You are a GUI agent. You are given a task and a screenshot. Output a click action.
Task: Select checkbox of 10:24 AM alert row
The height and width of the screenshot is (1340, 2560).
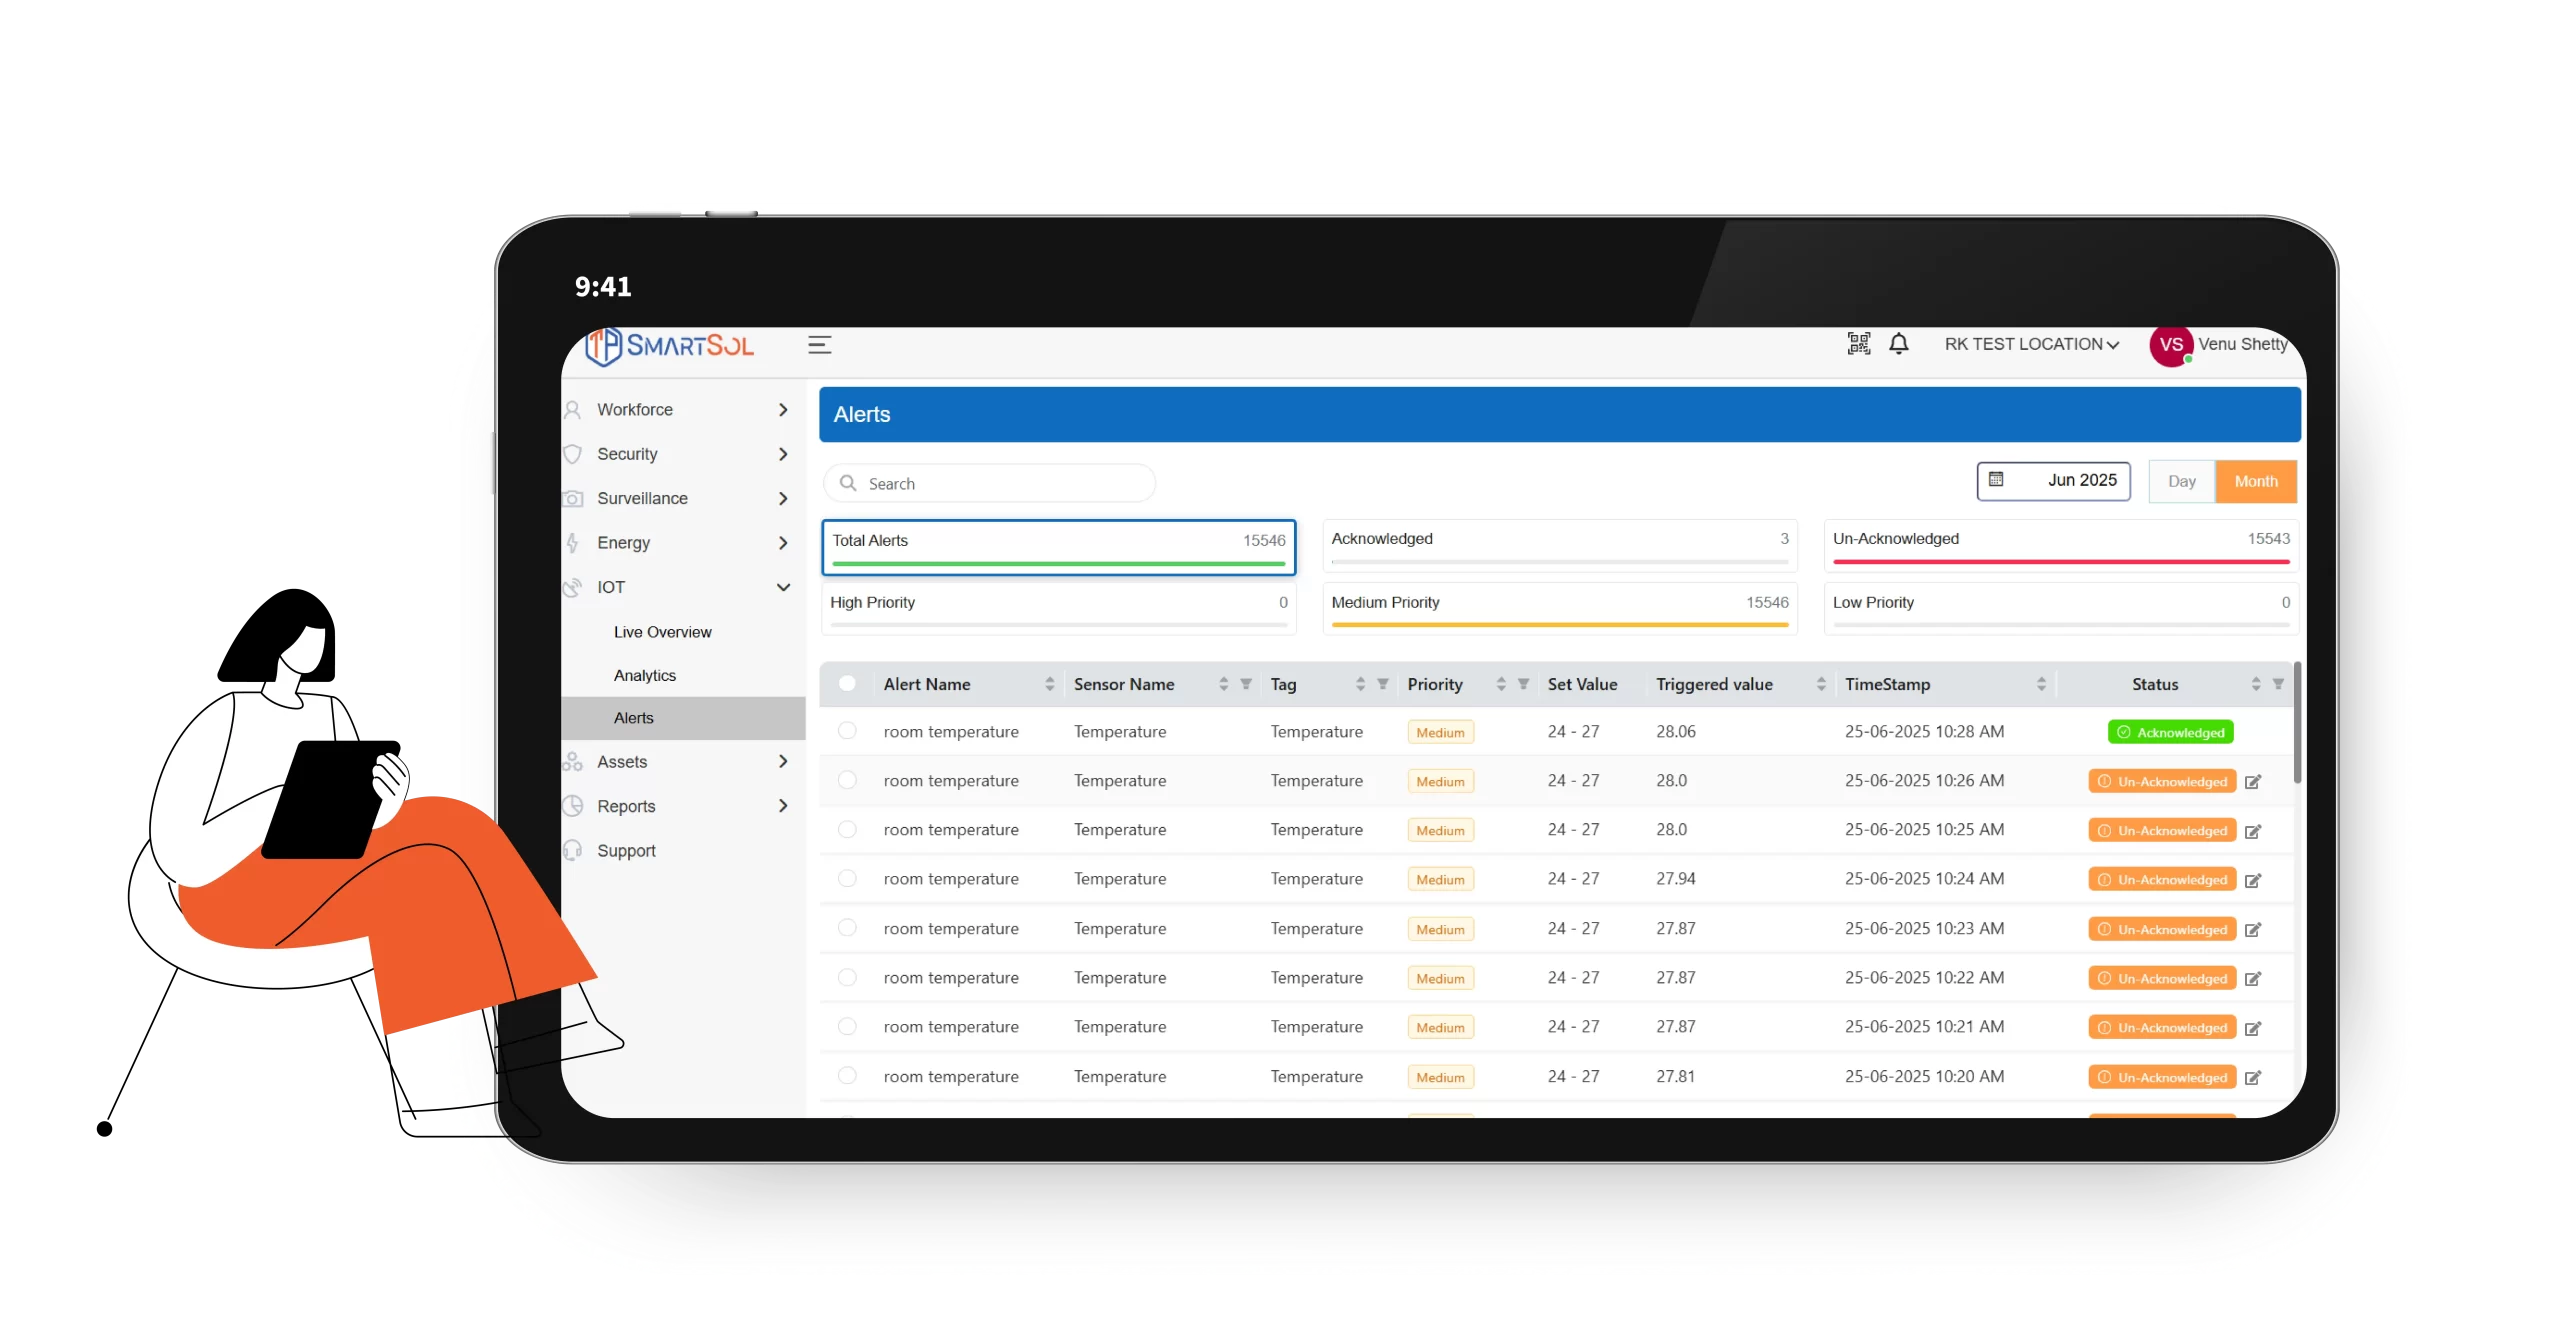coord(847,878)
